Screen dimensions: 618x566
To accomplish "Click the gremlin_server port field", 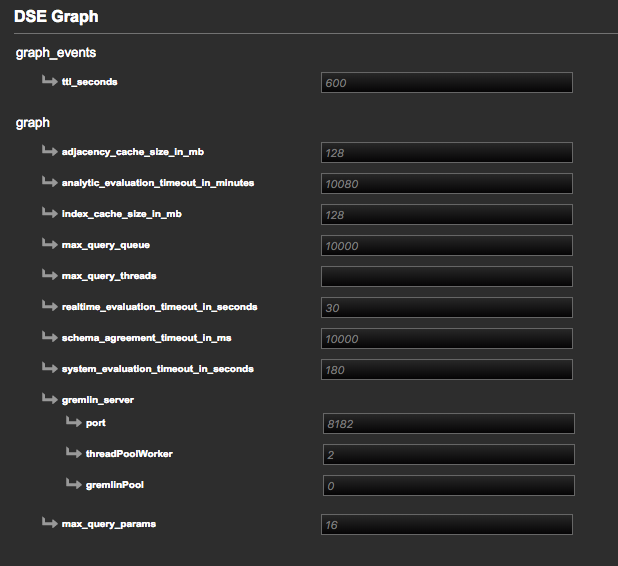I will [449, 423].
